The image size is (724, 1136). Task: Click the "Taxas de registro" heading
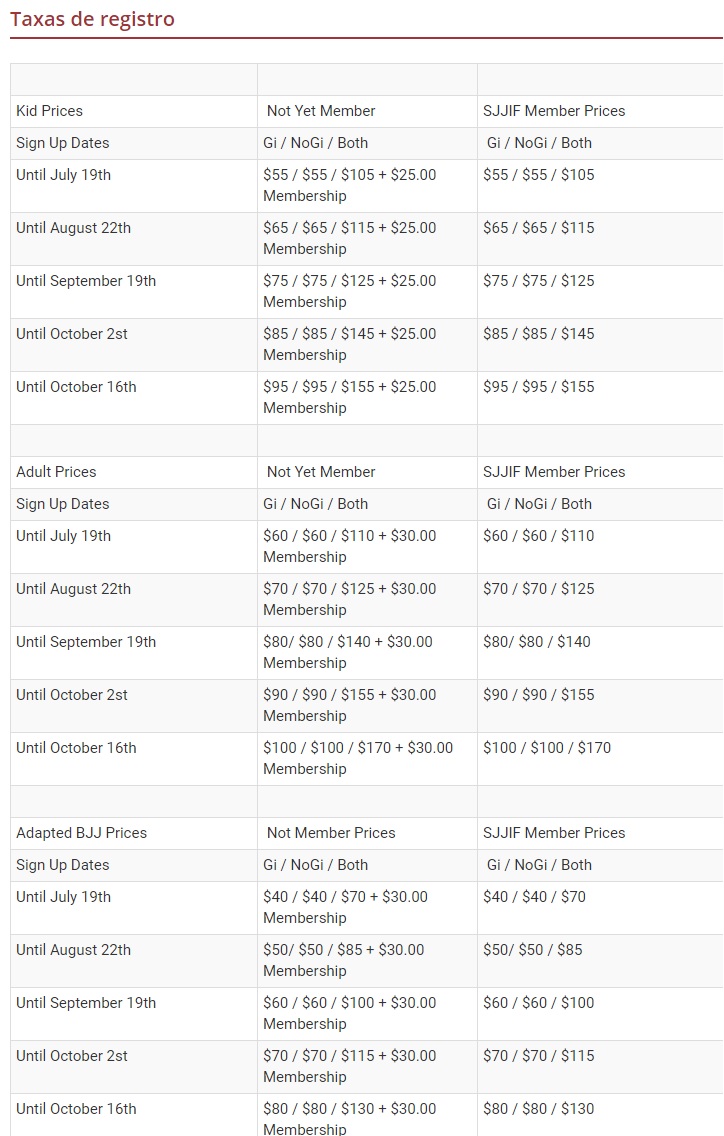click(92, 19)
